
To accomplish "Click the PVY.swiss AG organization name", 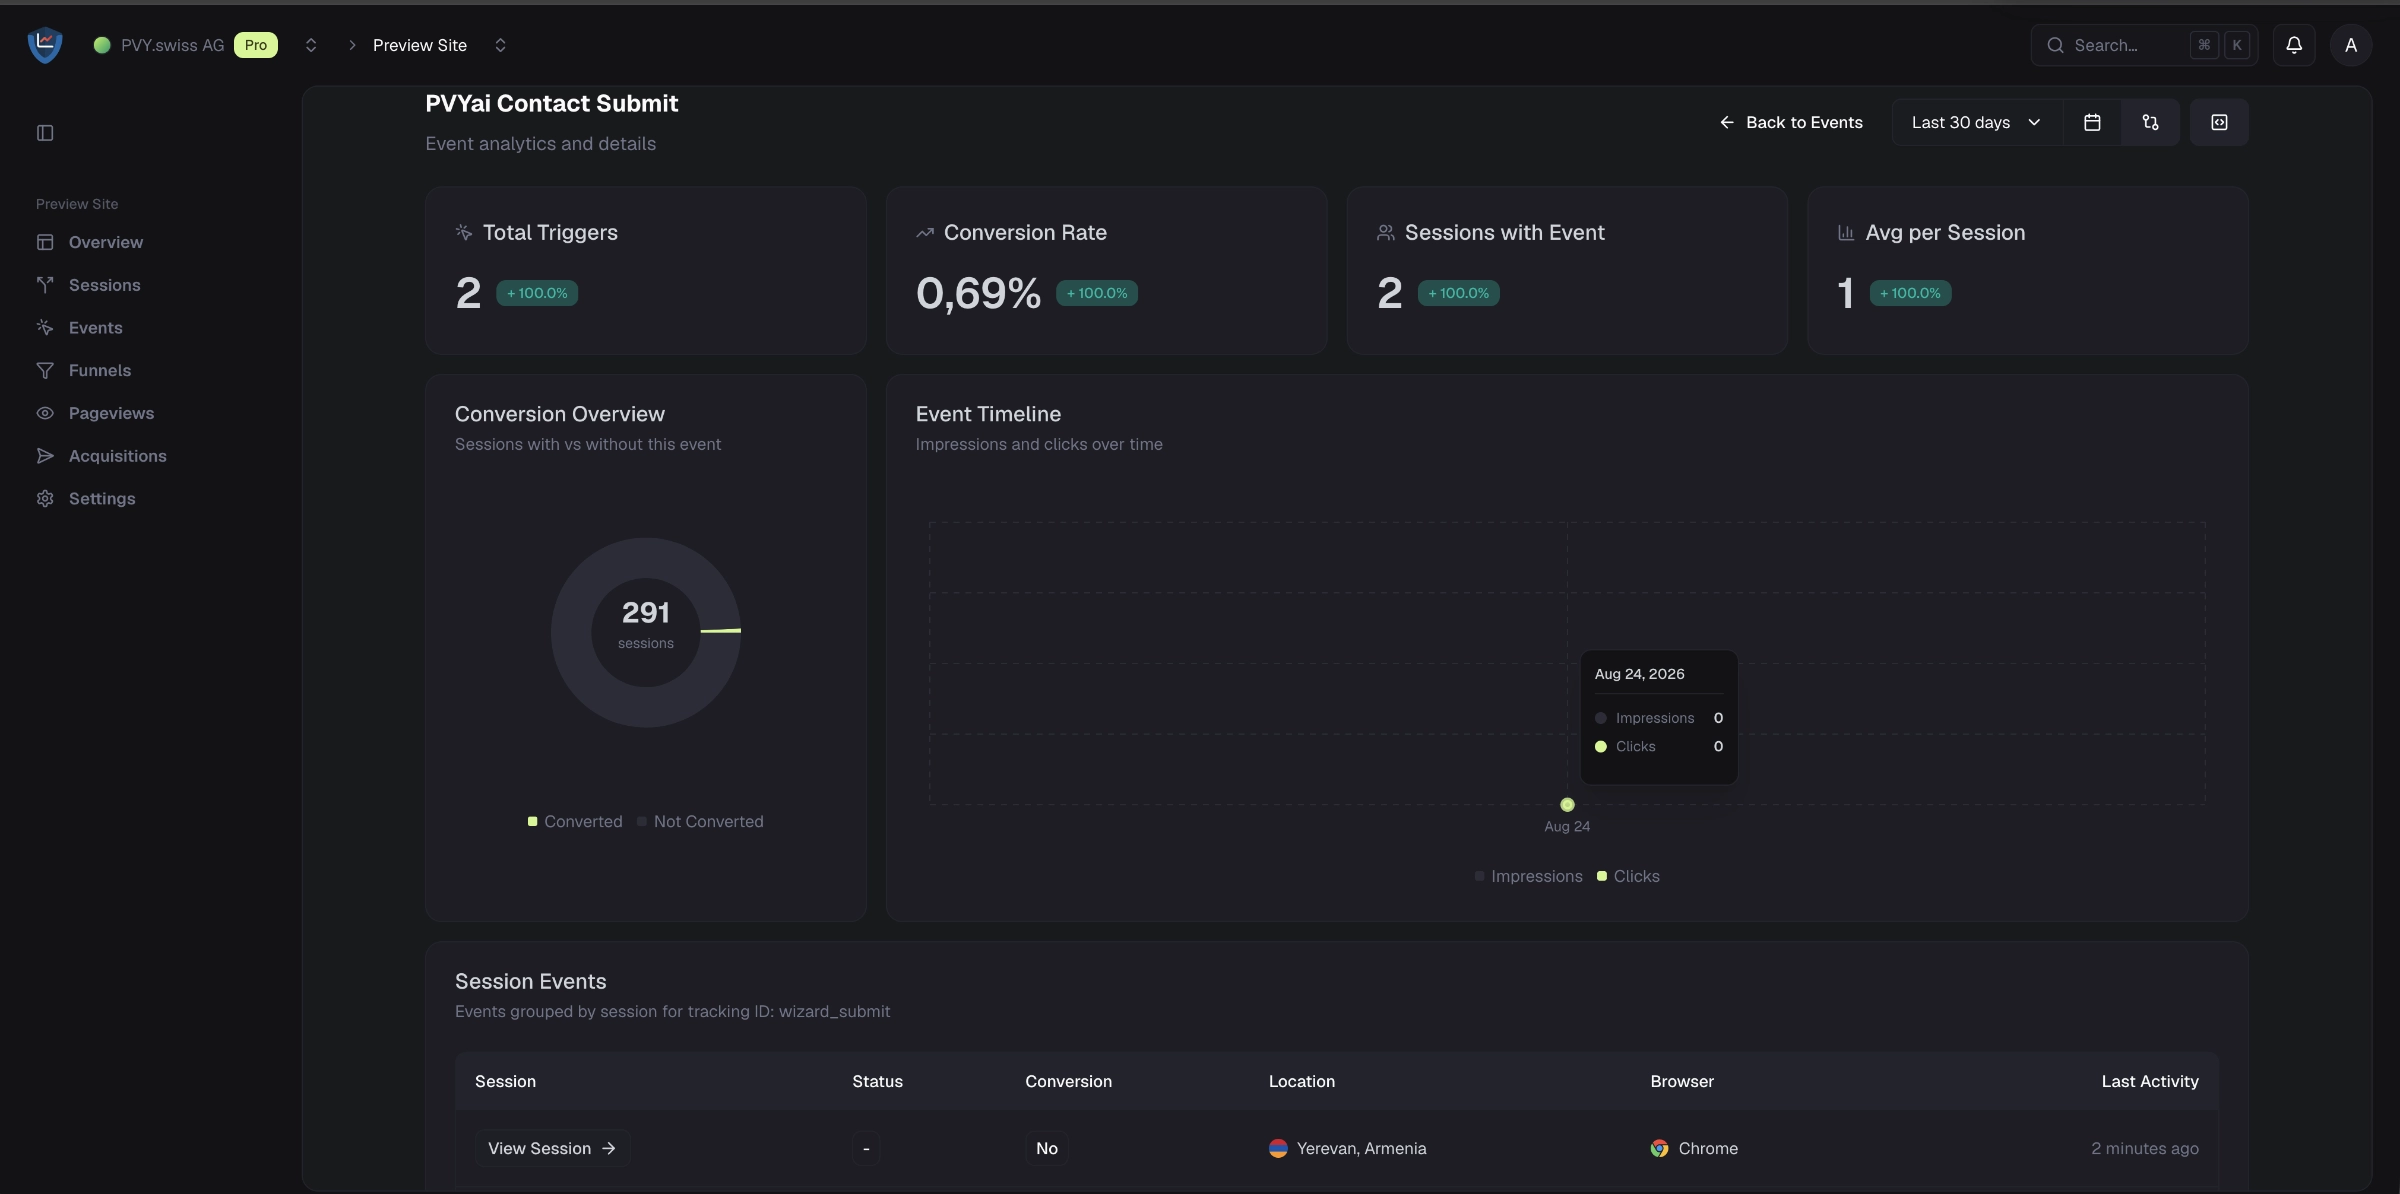I will coord(173,45).
